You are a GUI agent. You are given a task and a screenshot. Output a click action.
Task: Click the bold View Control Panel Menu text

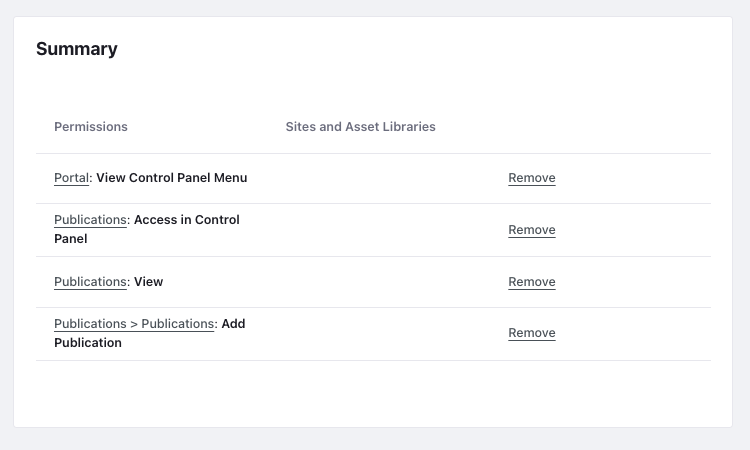point(172,178)
